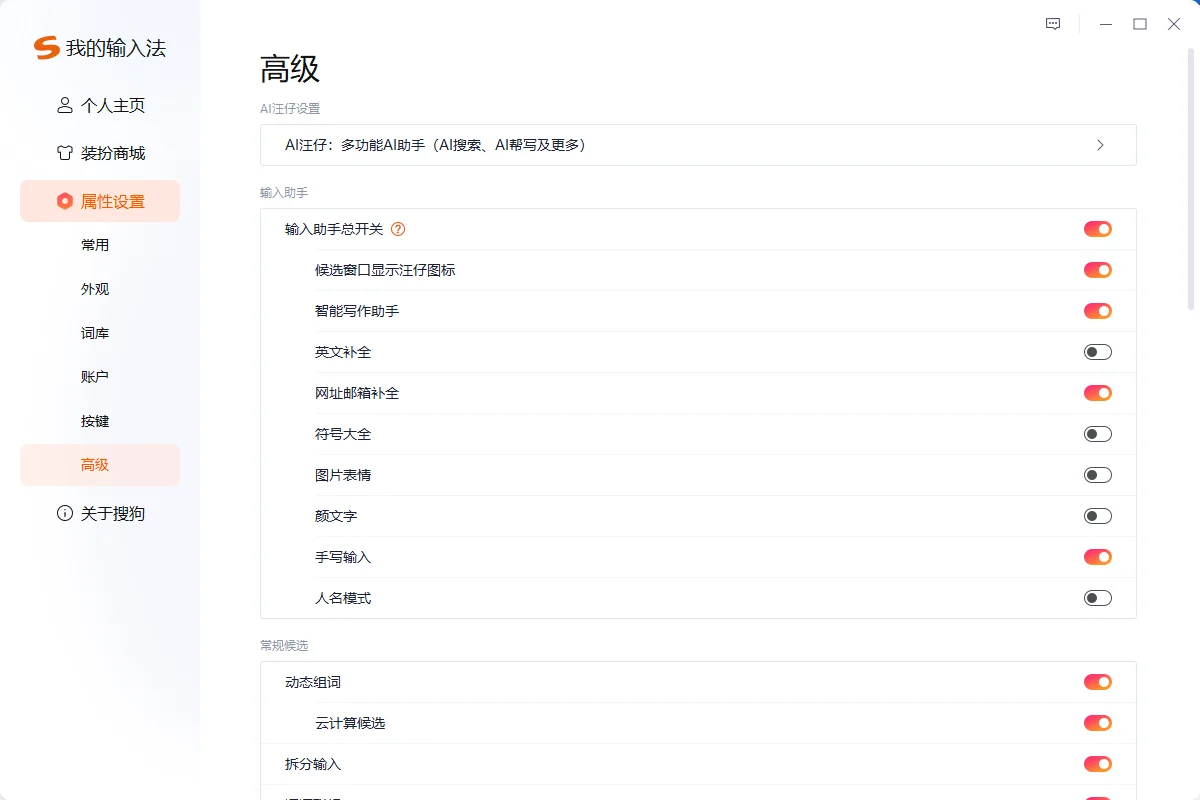Open the 账户 settings section
This screenshot has width=1200, height=800.
[95, 377]
